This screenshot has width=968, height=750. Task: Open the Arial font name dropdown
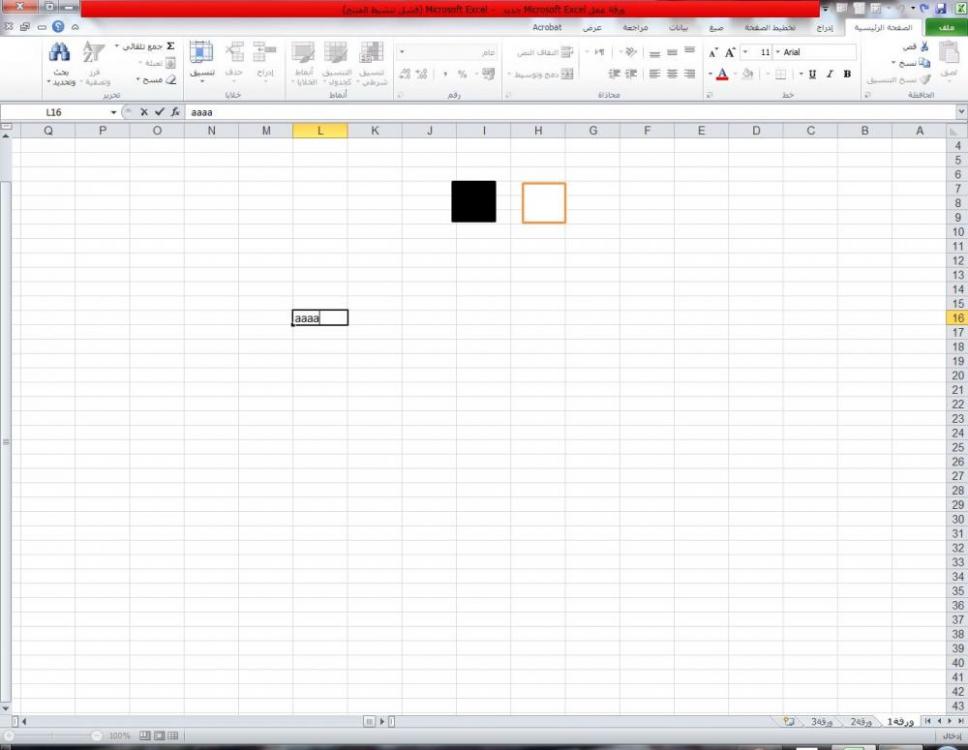[778, 52]
